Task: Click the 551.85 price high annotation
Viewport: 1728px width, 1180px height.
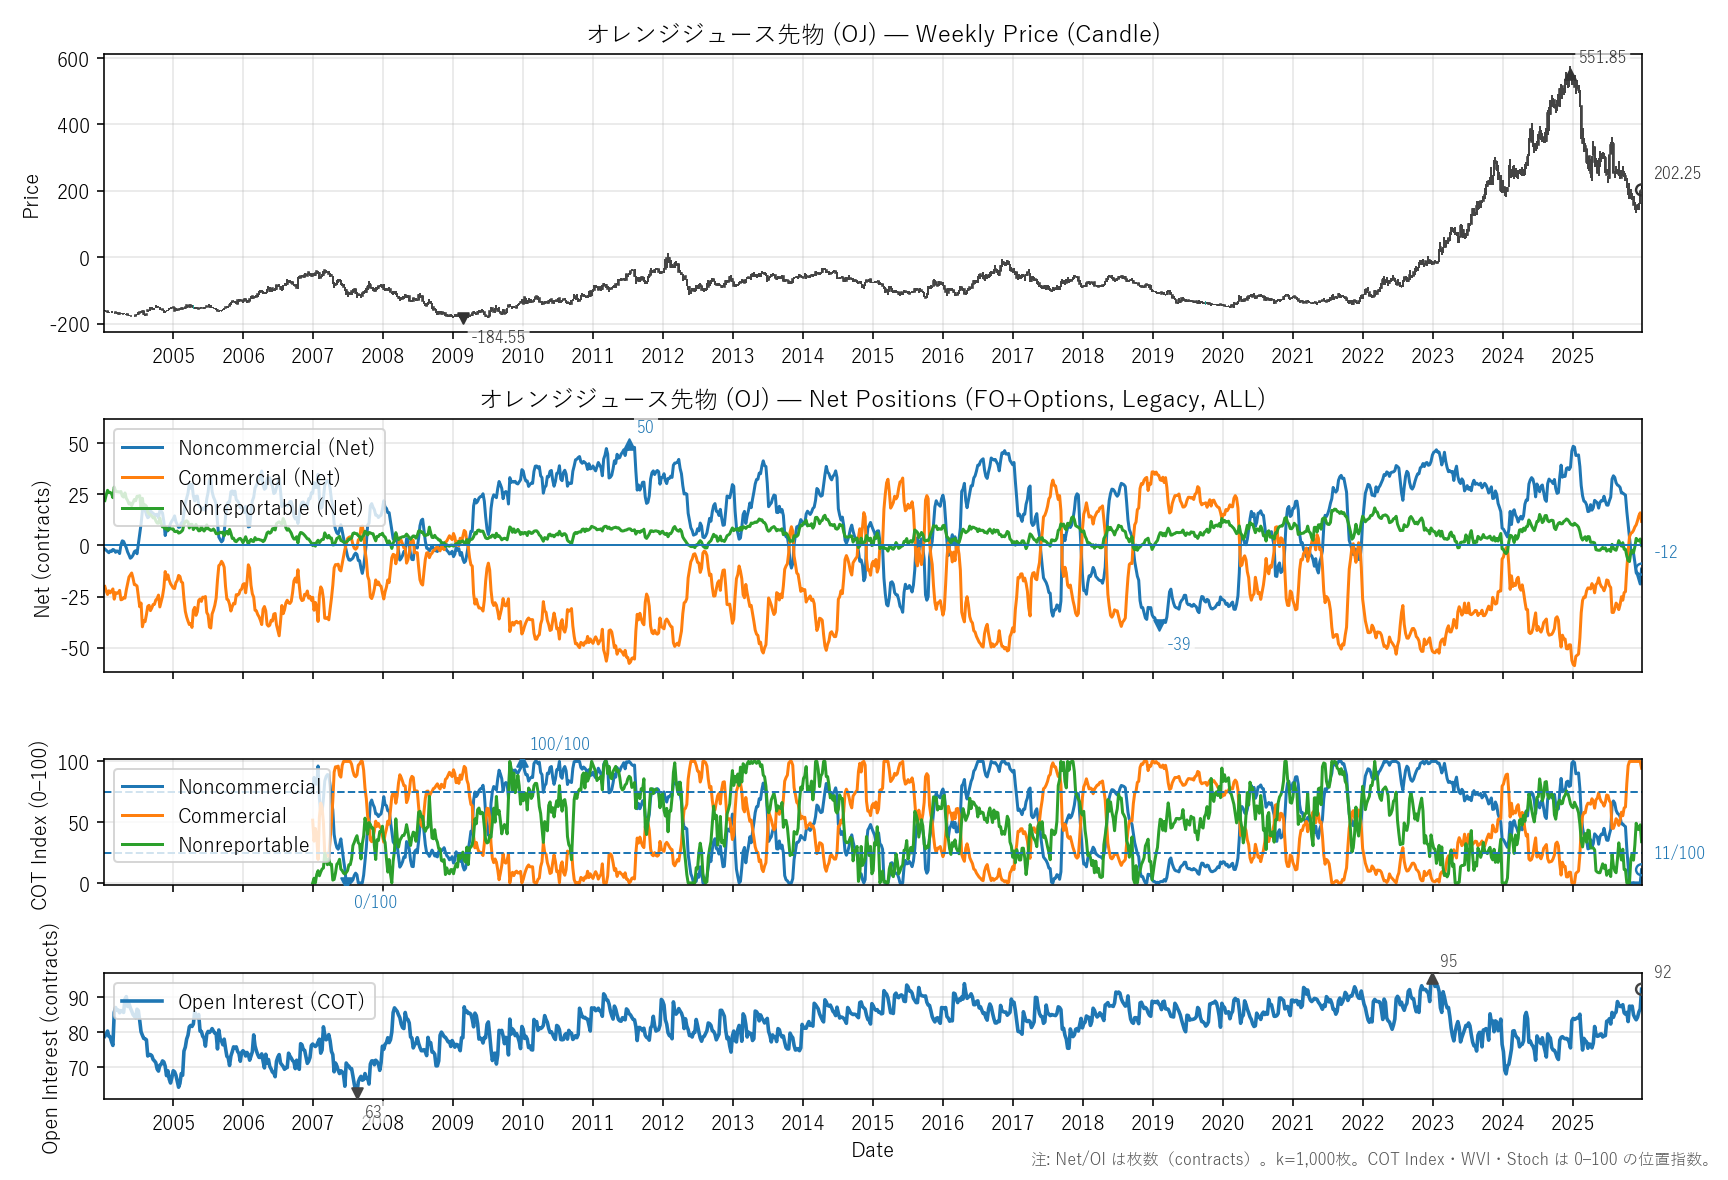Action: (1602, 57)
